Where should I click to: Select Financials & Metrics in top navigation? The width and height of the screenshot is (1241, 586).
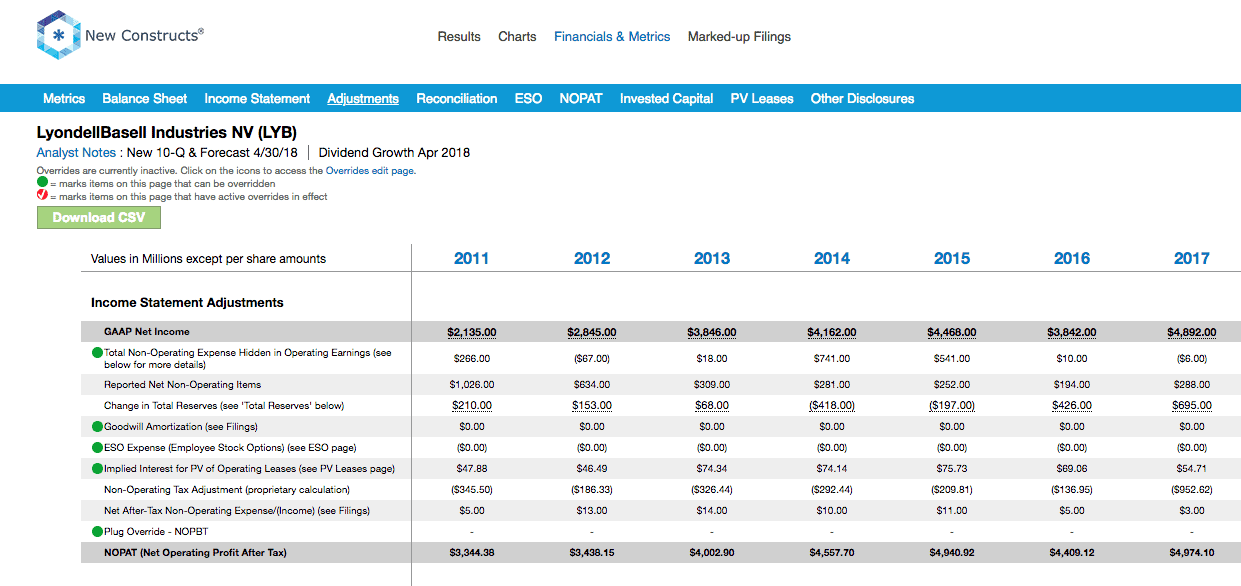point(612,37)
